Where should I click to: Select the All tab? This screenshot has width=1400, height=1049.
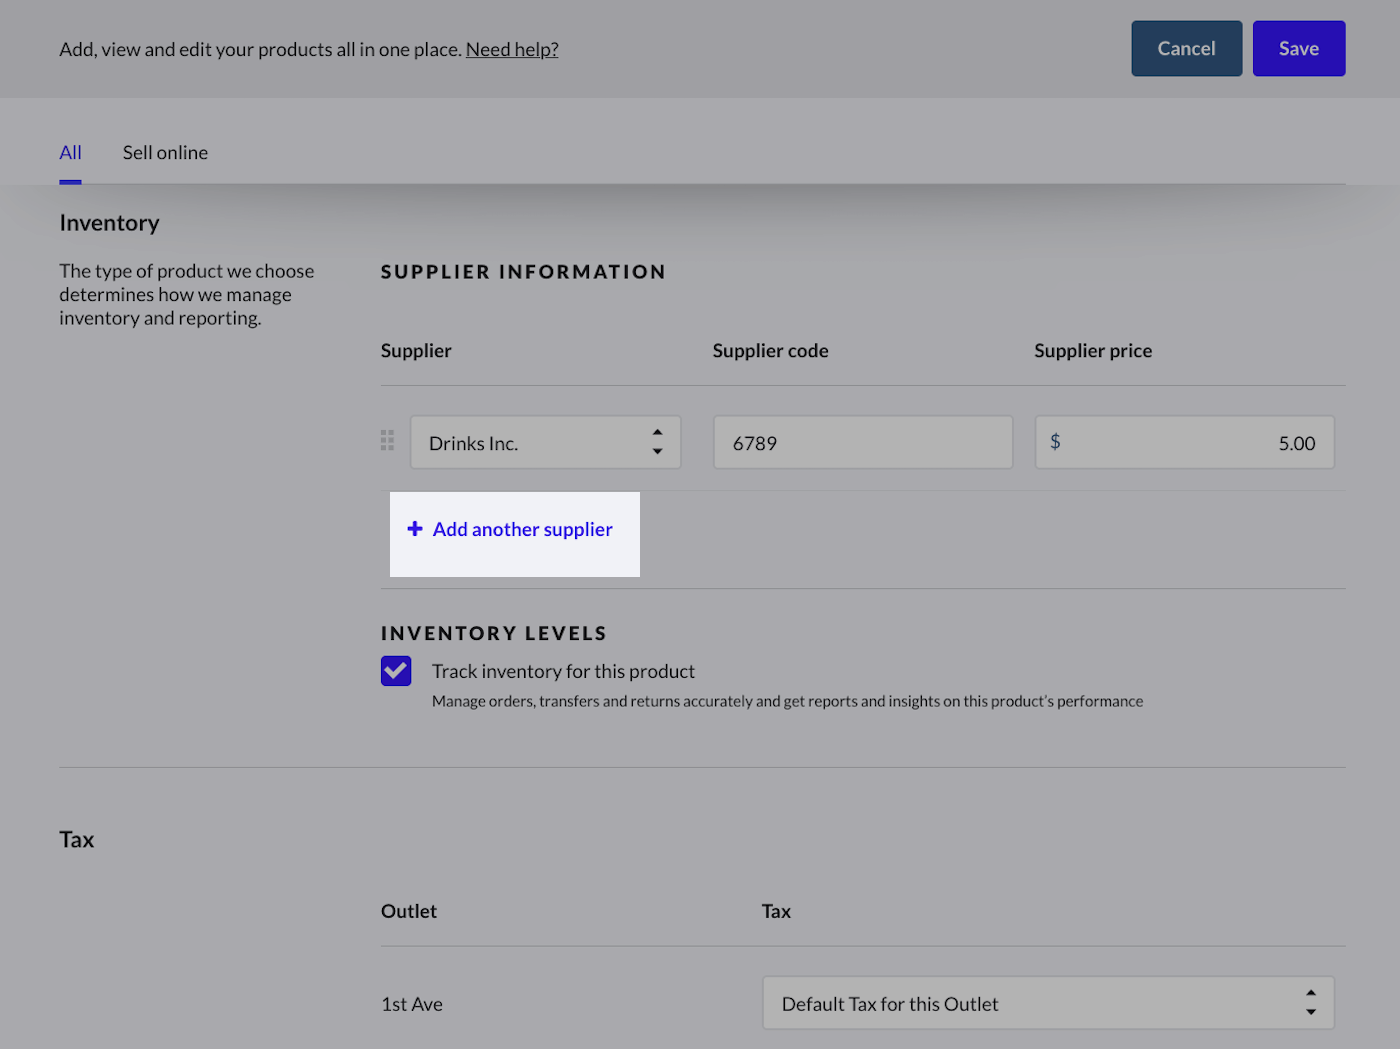click(70, 153)
